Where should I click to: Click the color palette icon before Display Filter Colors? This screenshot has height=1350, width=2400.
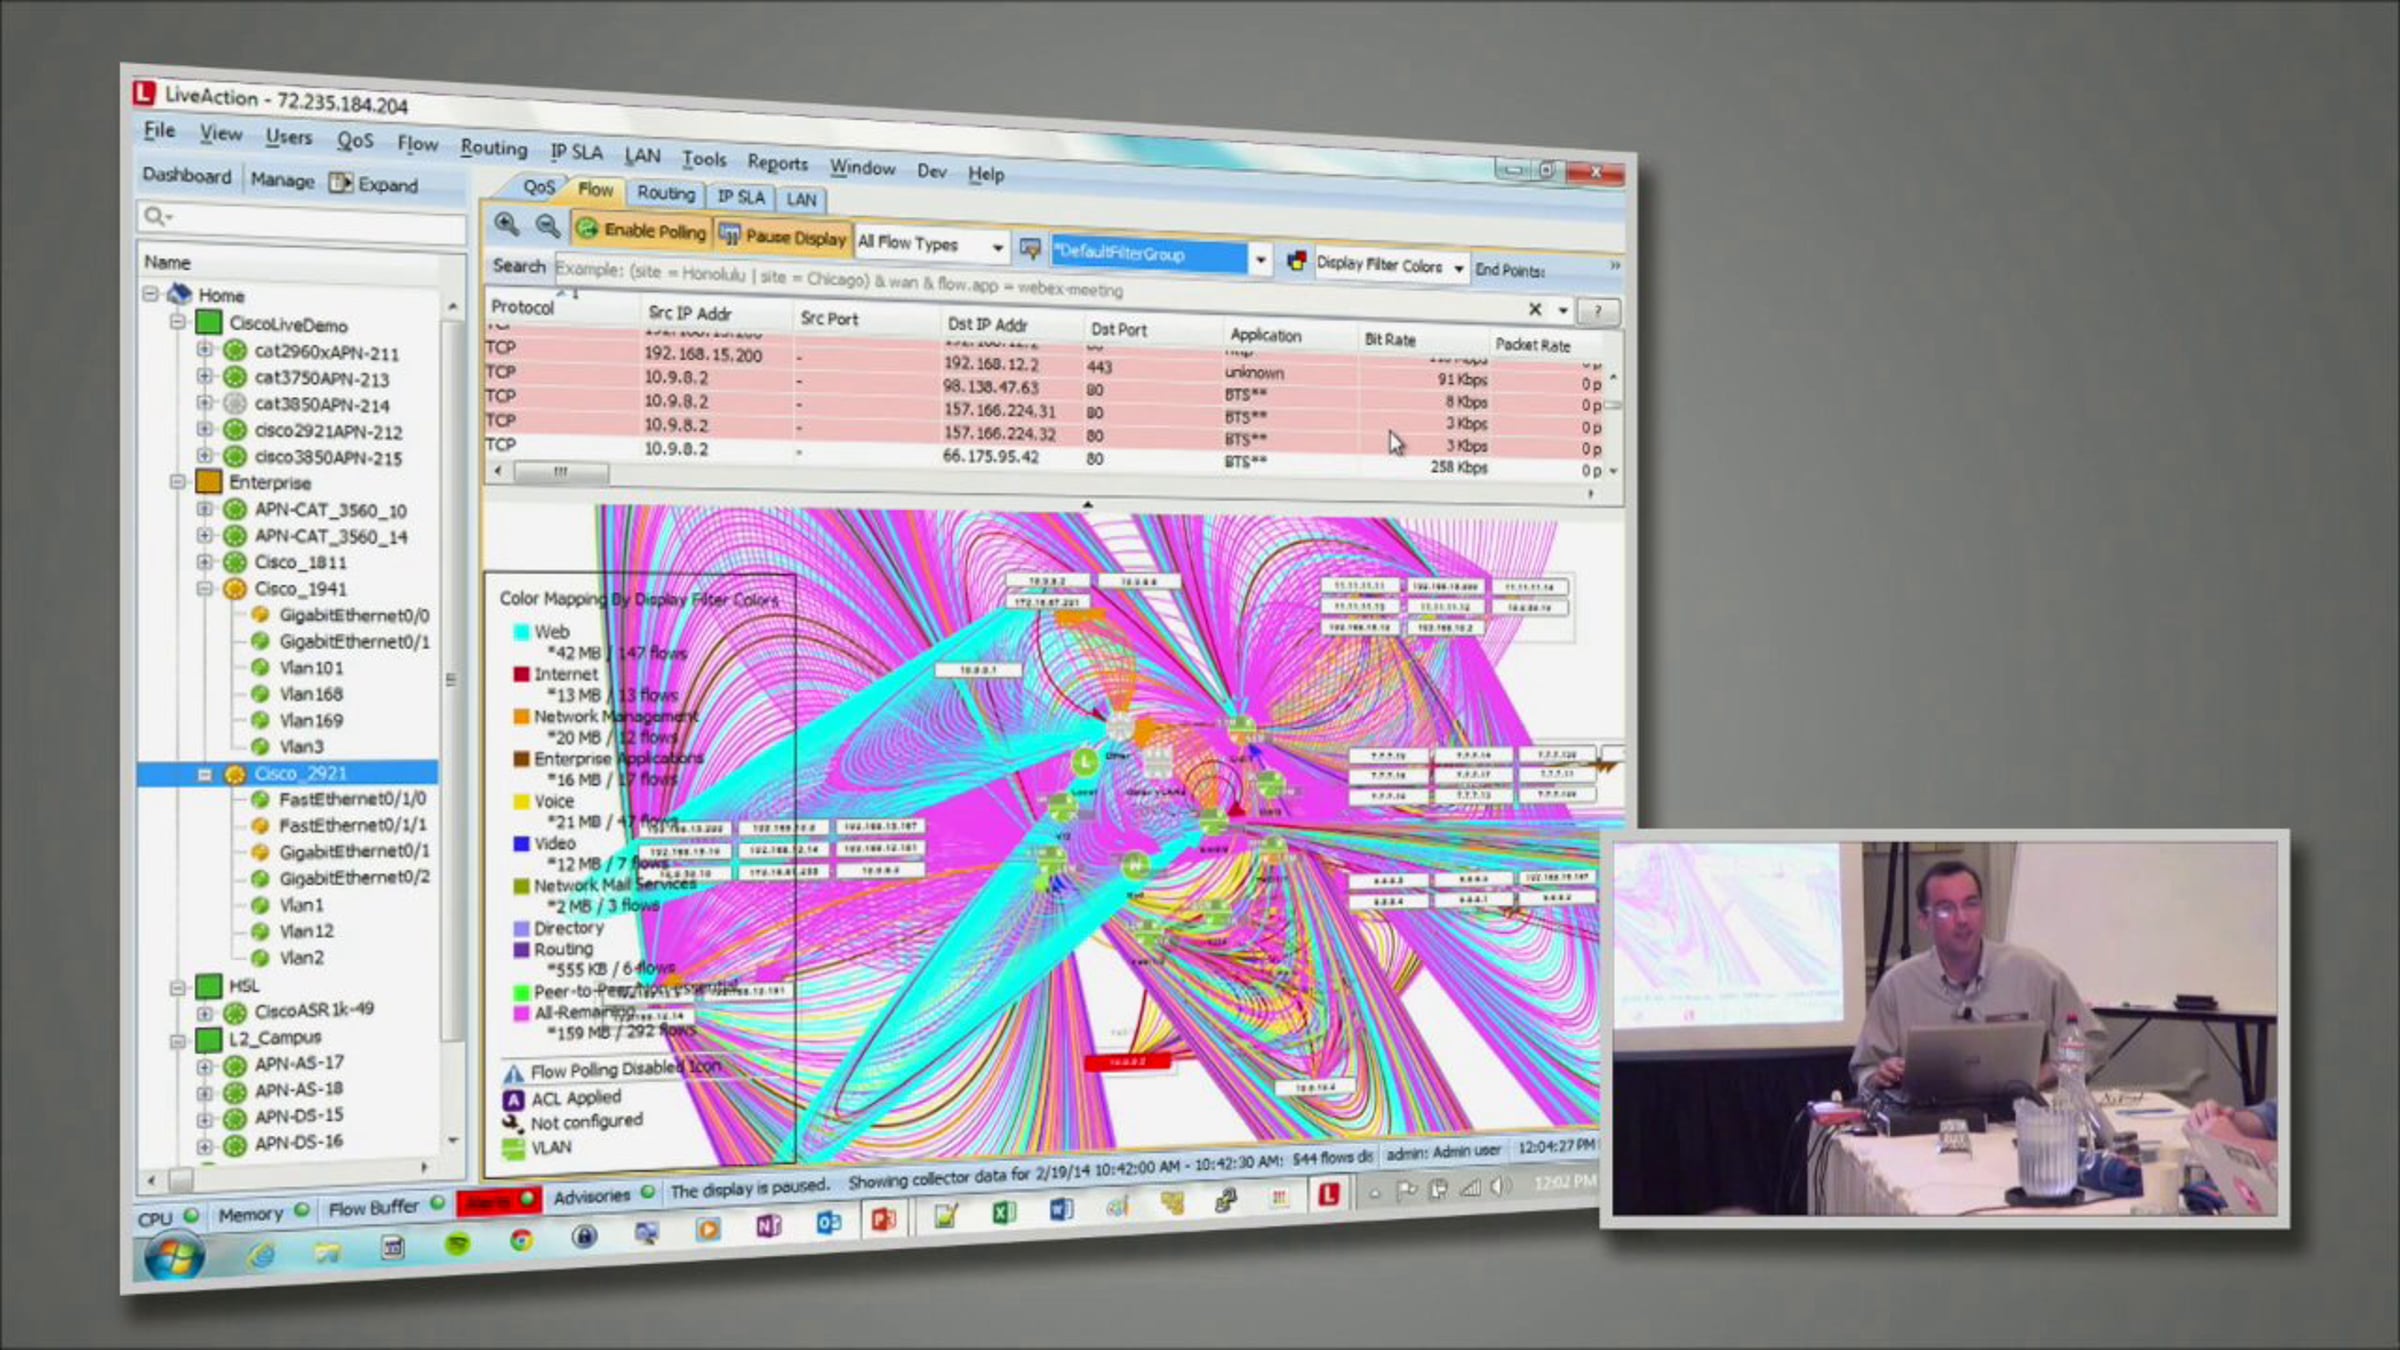[1296, 261]
